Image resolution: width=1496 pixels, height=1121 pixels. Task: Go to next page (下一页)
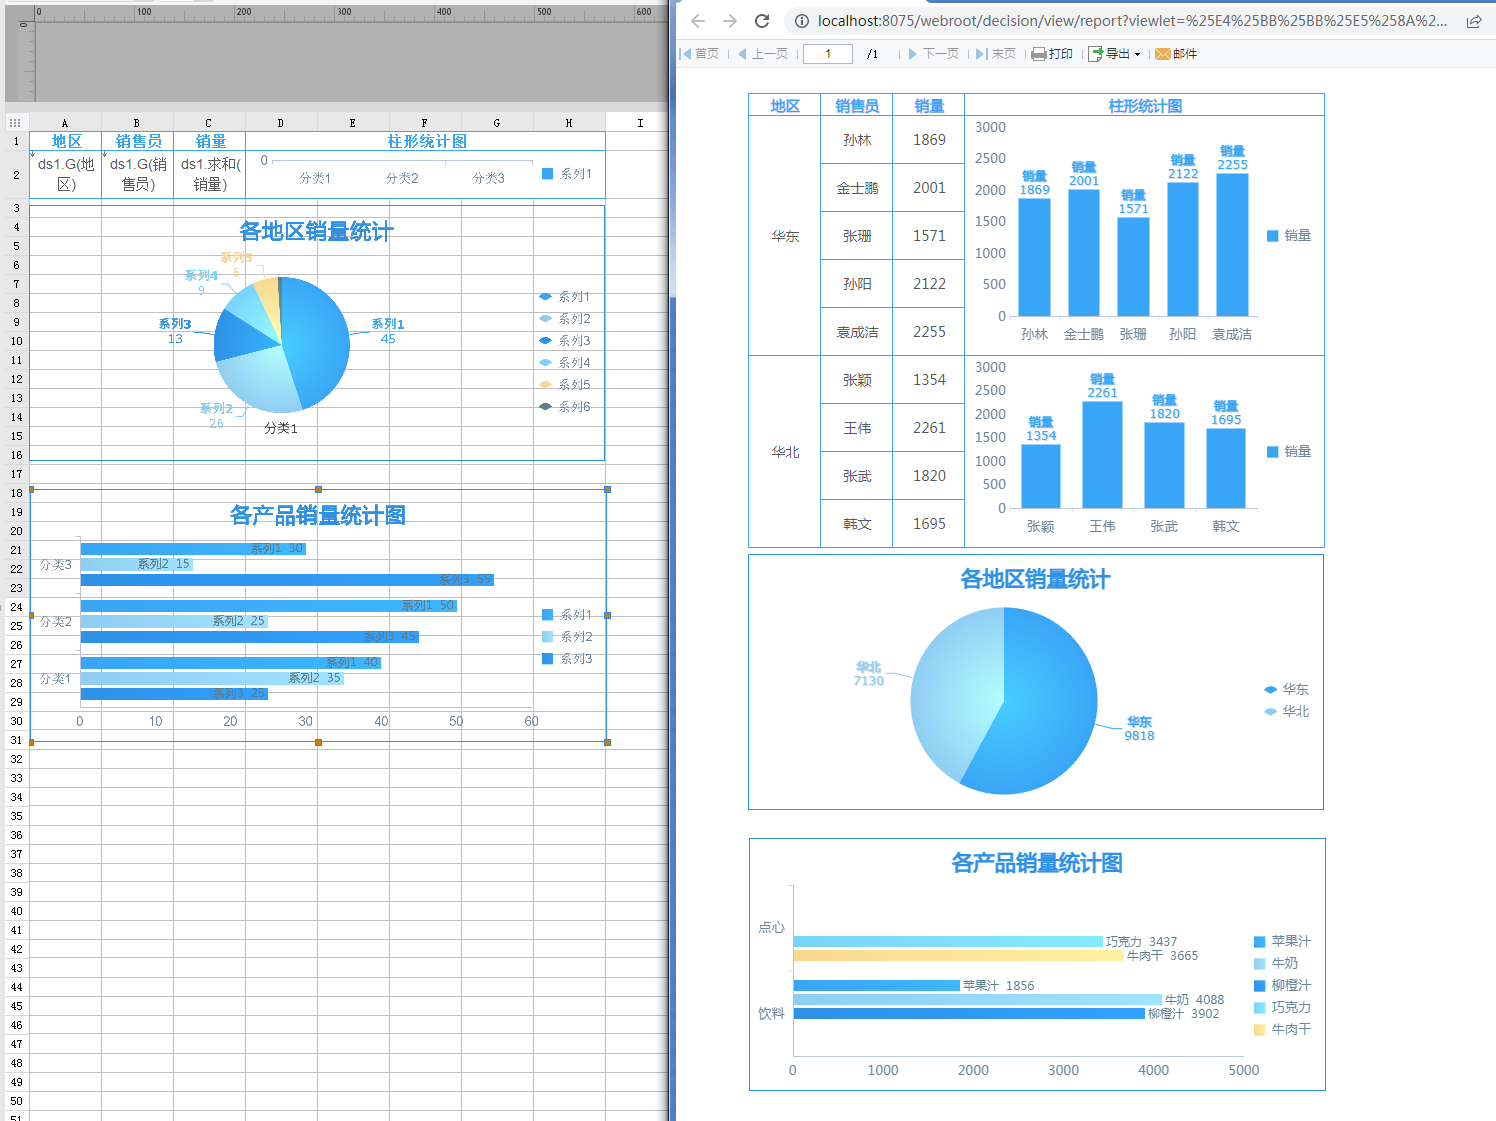[933, 54]
